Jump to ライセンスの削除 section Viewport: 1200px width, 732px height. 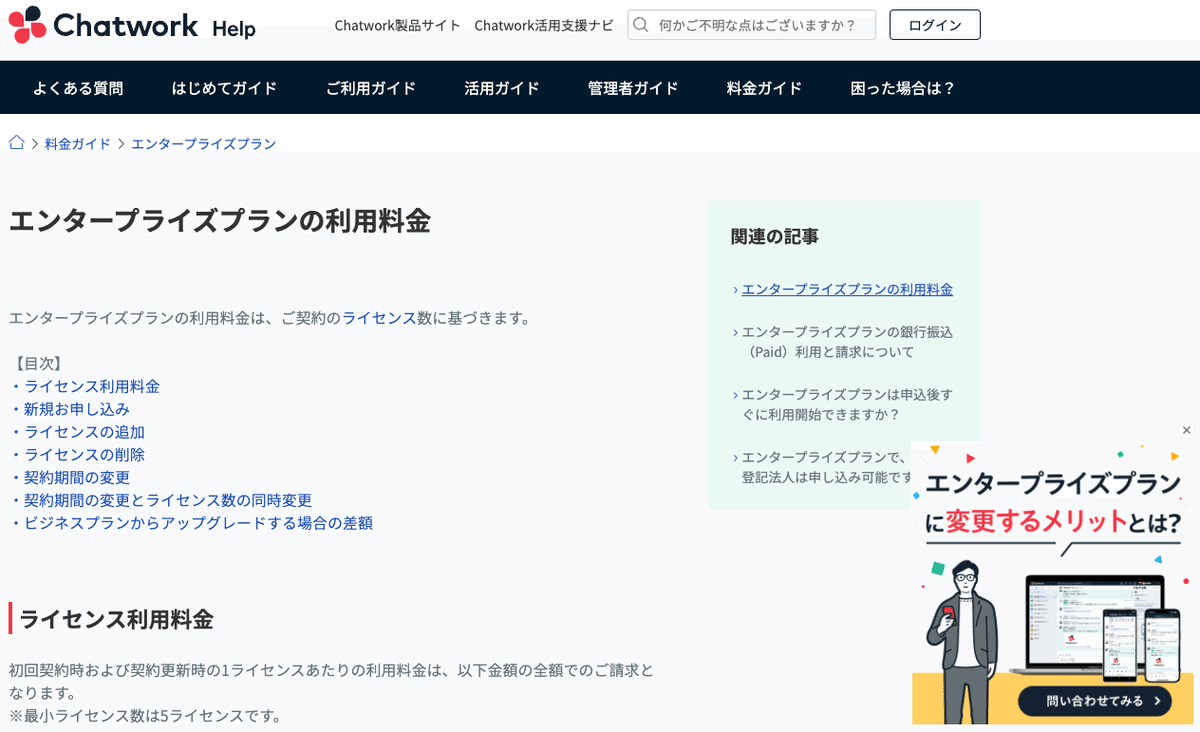(85, 454)
